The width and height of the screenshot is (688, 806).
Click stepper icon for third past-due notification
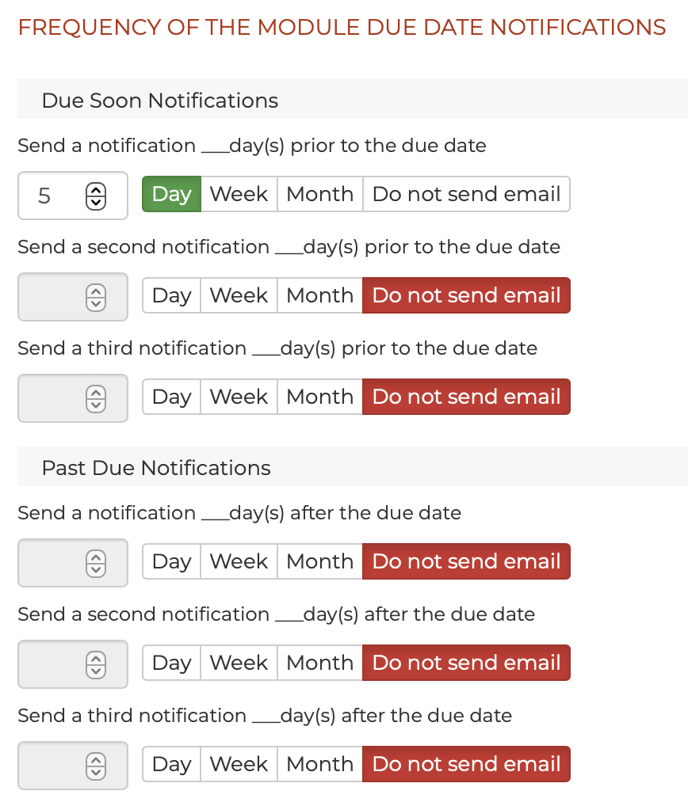tap(95, 765)
